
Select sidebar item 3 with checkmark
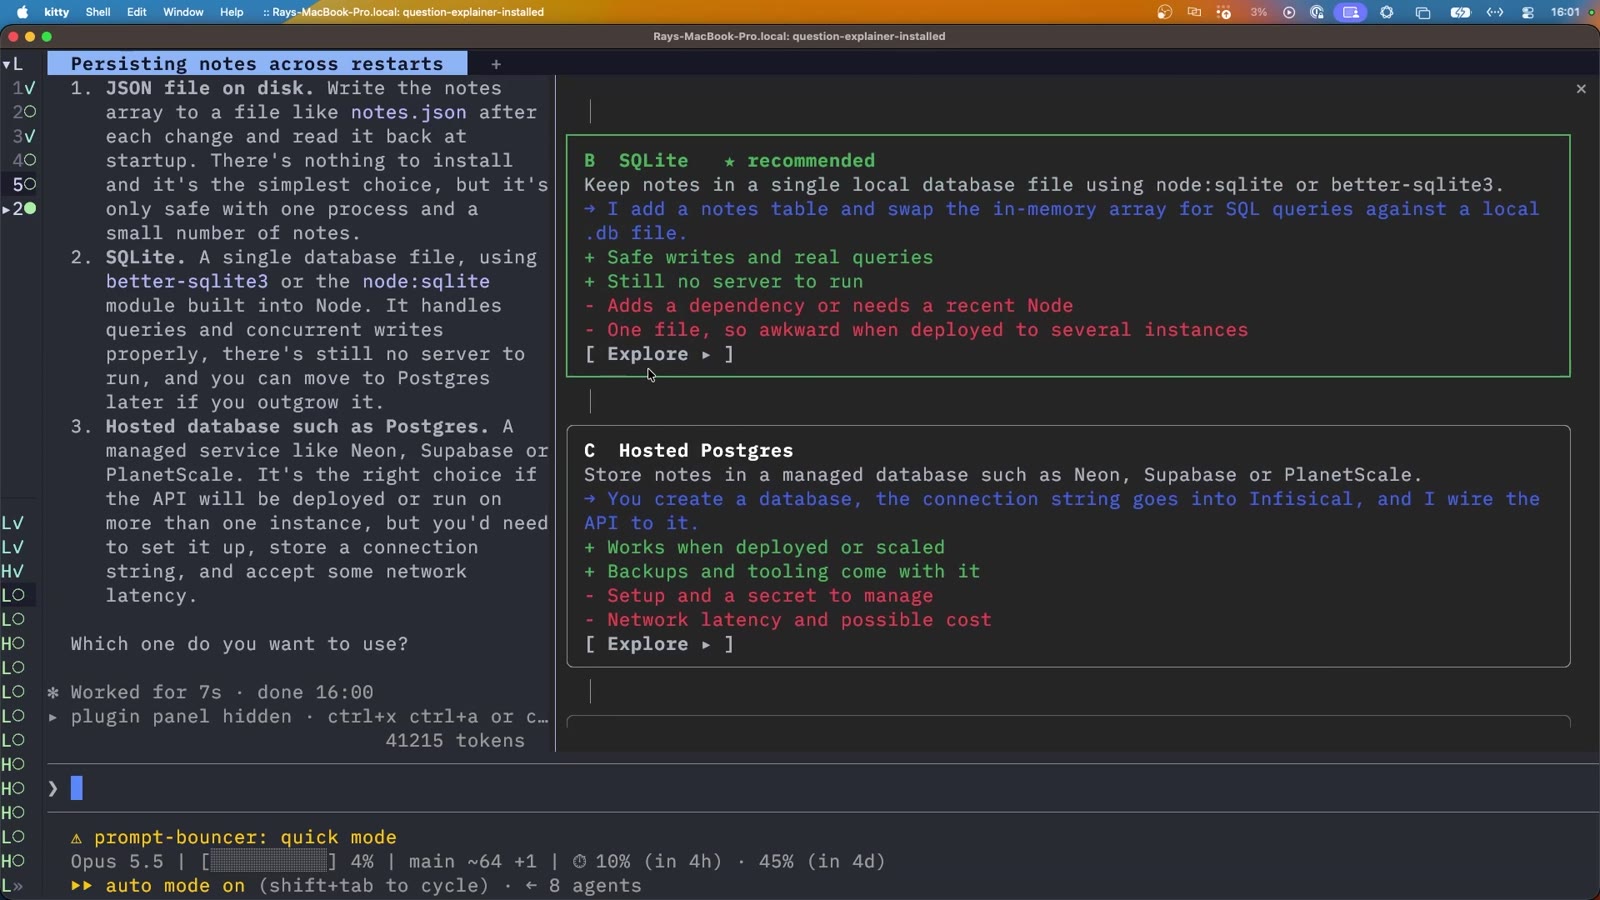(x=24, y=136)
